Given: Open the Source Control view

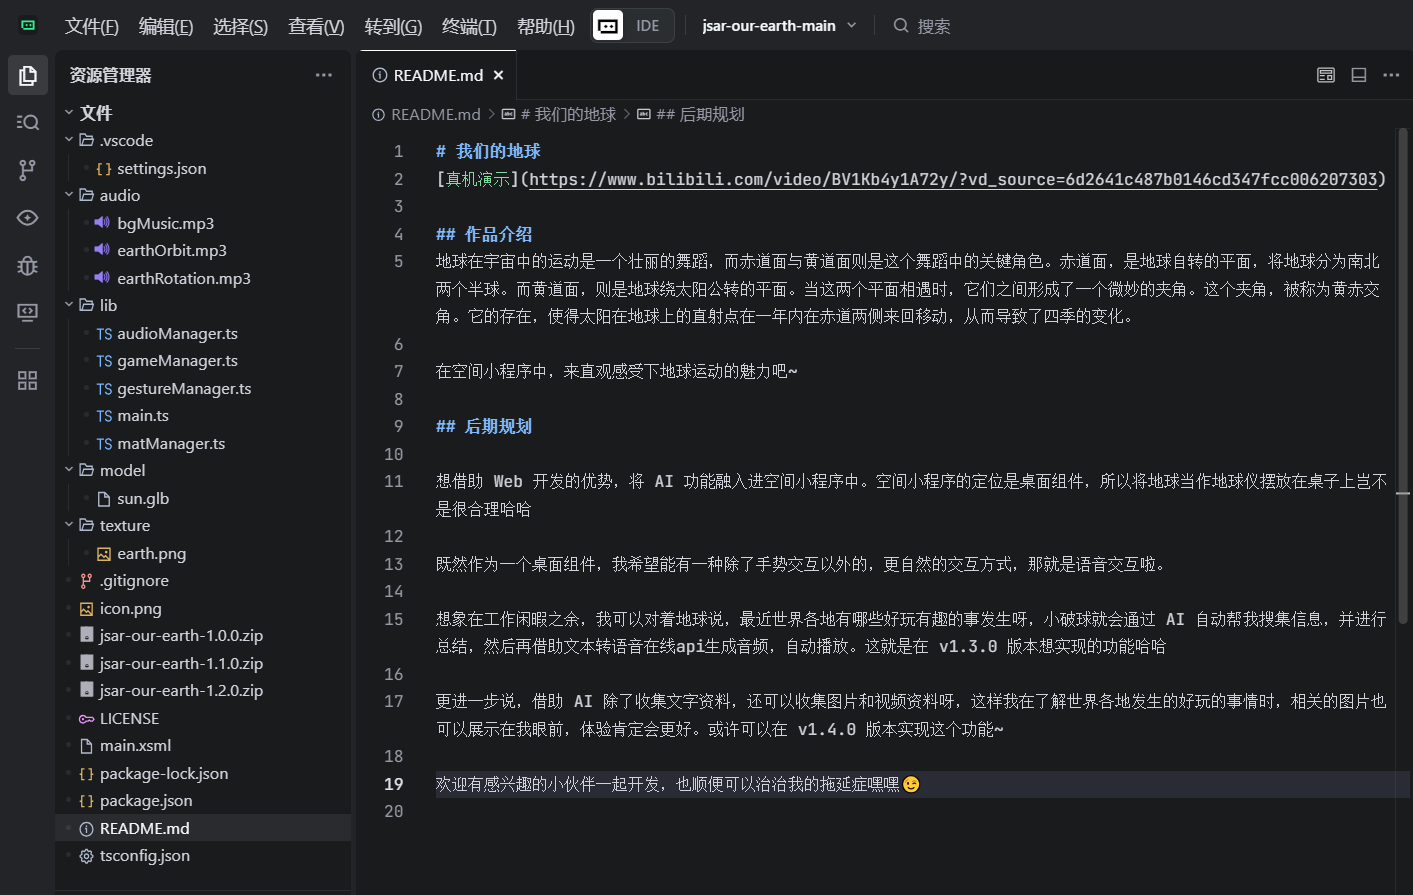Looking at the screenshot, I should 28,170.
